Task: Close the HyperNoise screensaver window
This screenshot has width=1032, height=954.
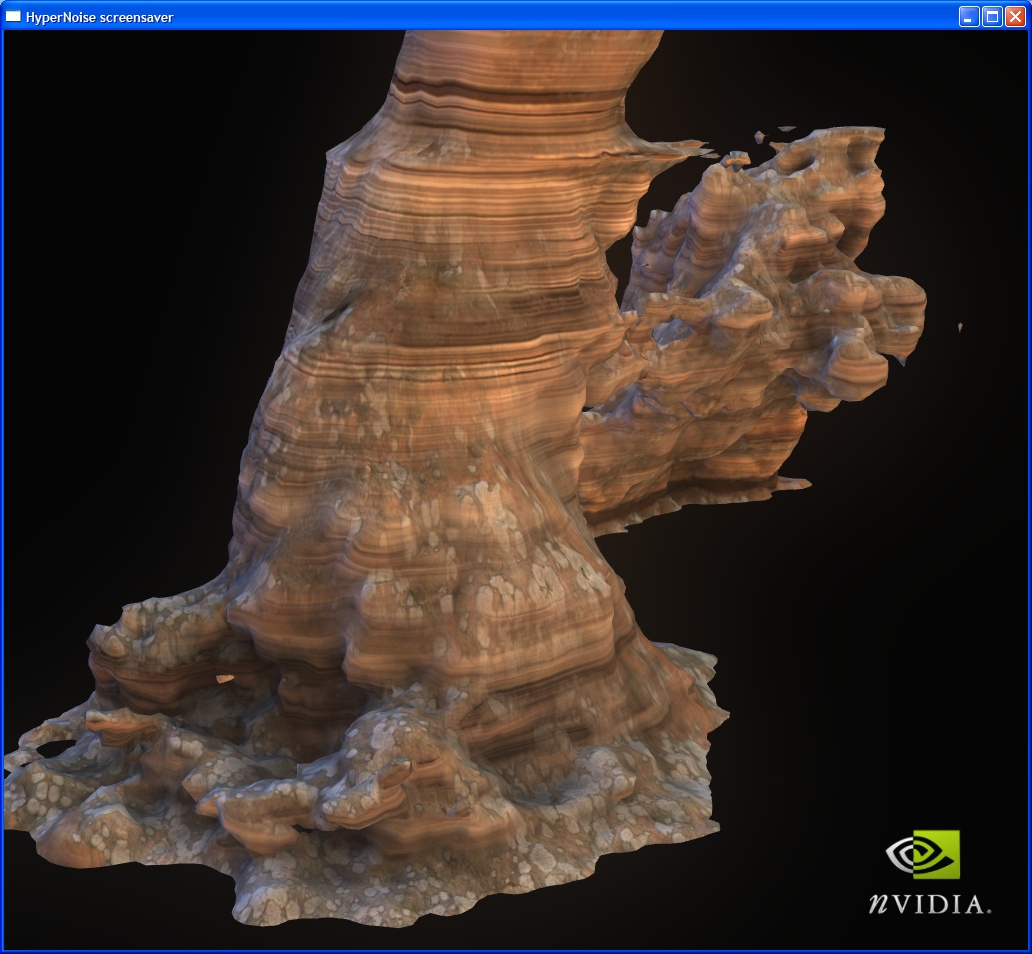Action: [1015, 16]
